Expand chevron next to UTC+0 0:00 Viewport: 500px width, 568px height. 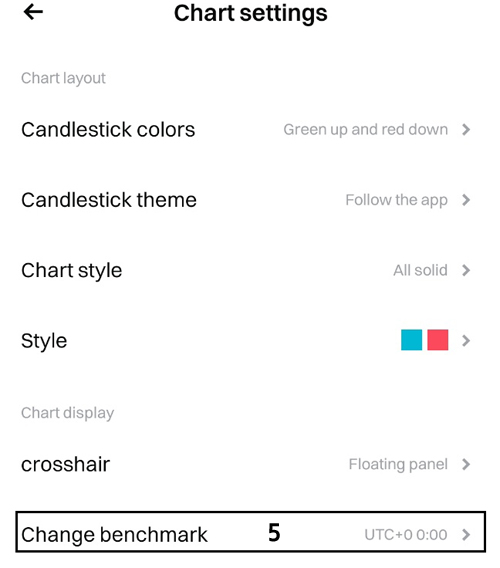click(x=466, y=535)
